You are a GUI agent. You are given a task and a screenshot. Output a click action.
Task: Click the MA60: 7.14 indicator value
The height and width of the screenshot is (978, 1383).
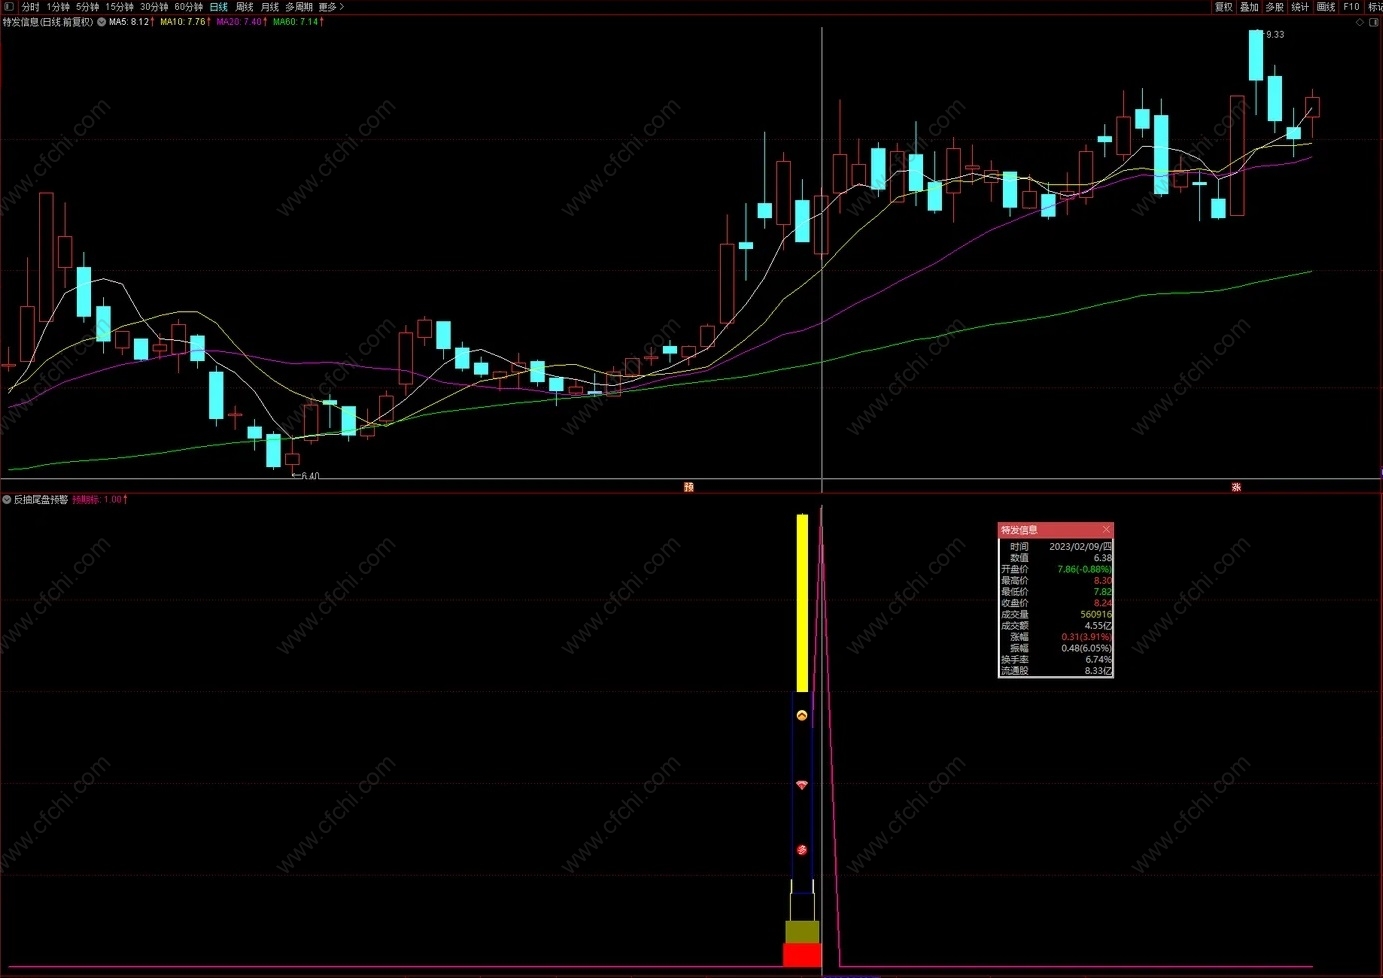point(298,22)
